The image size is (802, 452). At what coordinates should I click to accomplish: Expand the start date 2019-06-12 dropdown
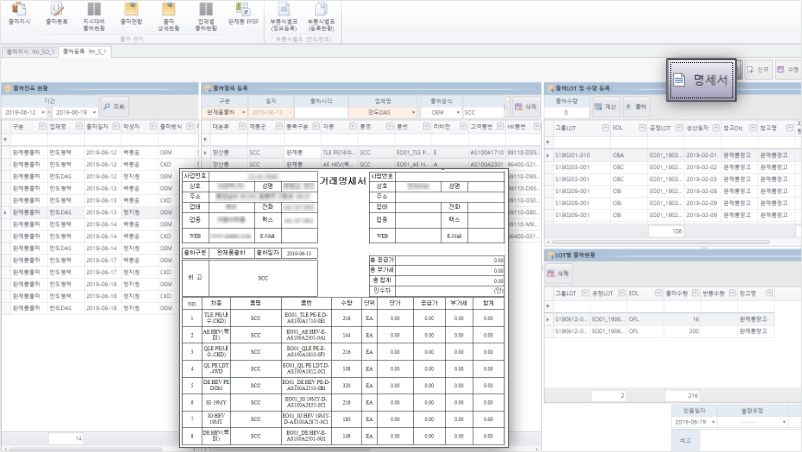tap(43, 112)
